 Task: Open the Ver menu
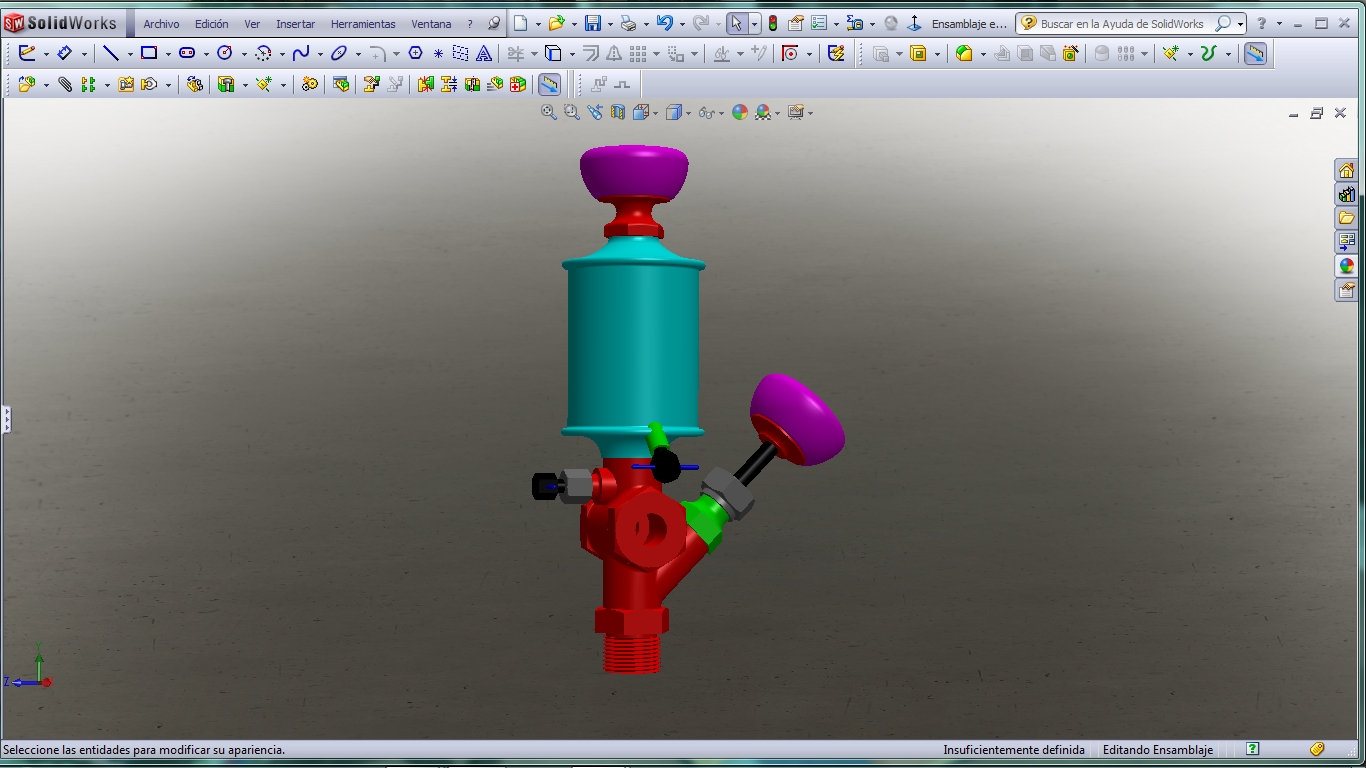(252, 24)
